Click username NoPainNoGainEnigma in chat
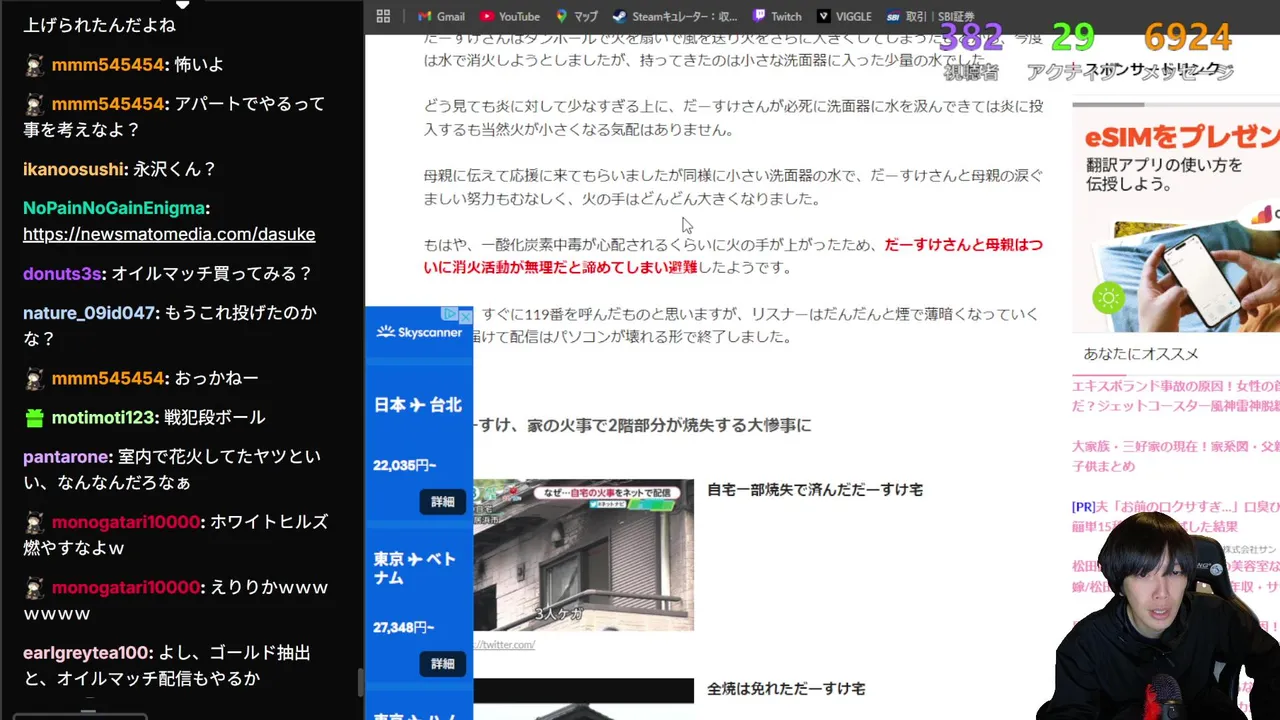 (x=114, y=209)
